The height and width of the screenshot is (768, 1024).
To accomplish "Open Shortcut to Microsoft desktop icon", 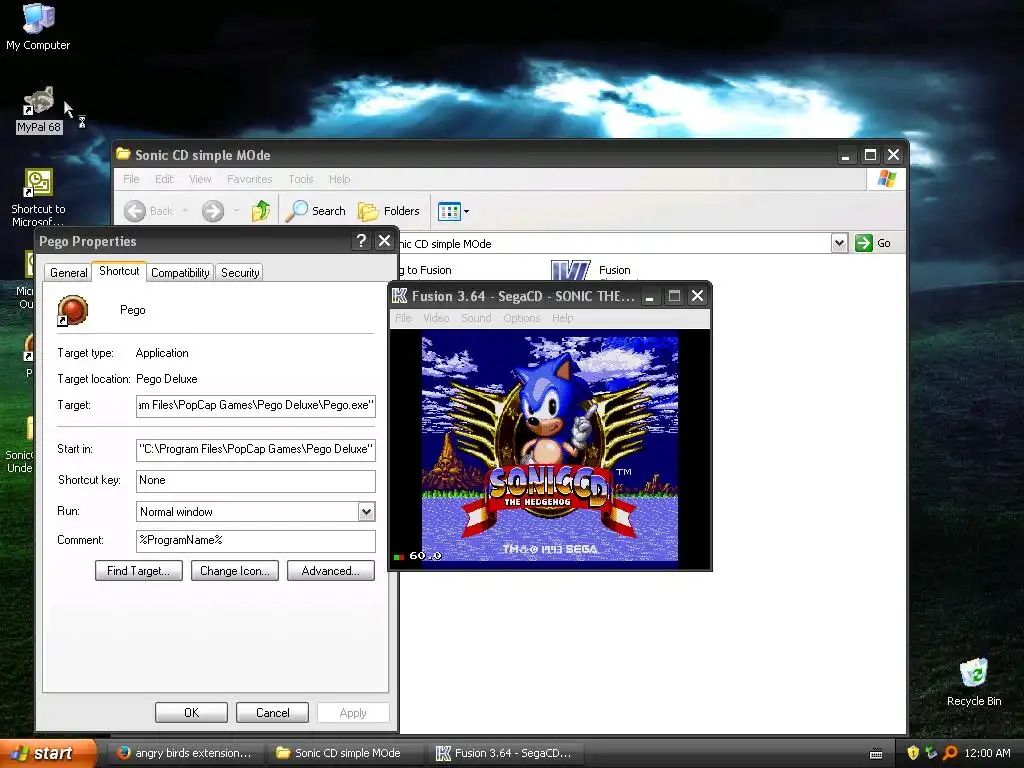I will 38,196.
